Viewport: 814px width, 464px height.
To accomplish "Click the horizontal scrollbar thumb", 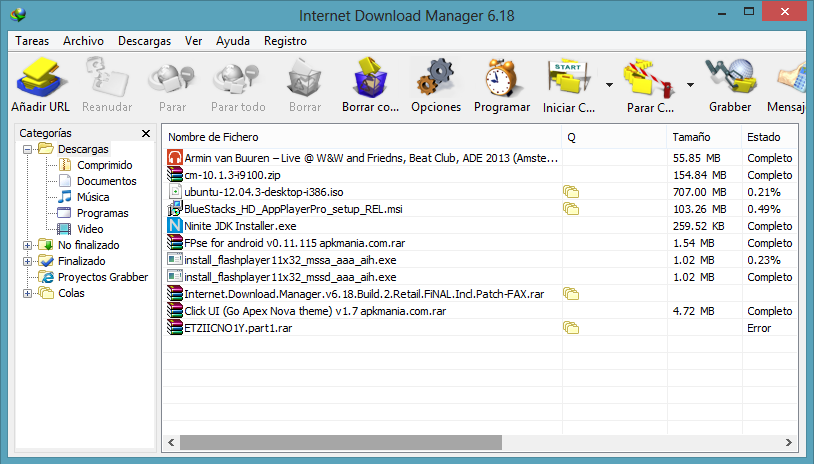I will pos(341,442).
